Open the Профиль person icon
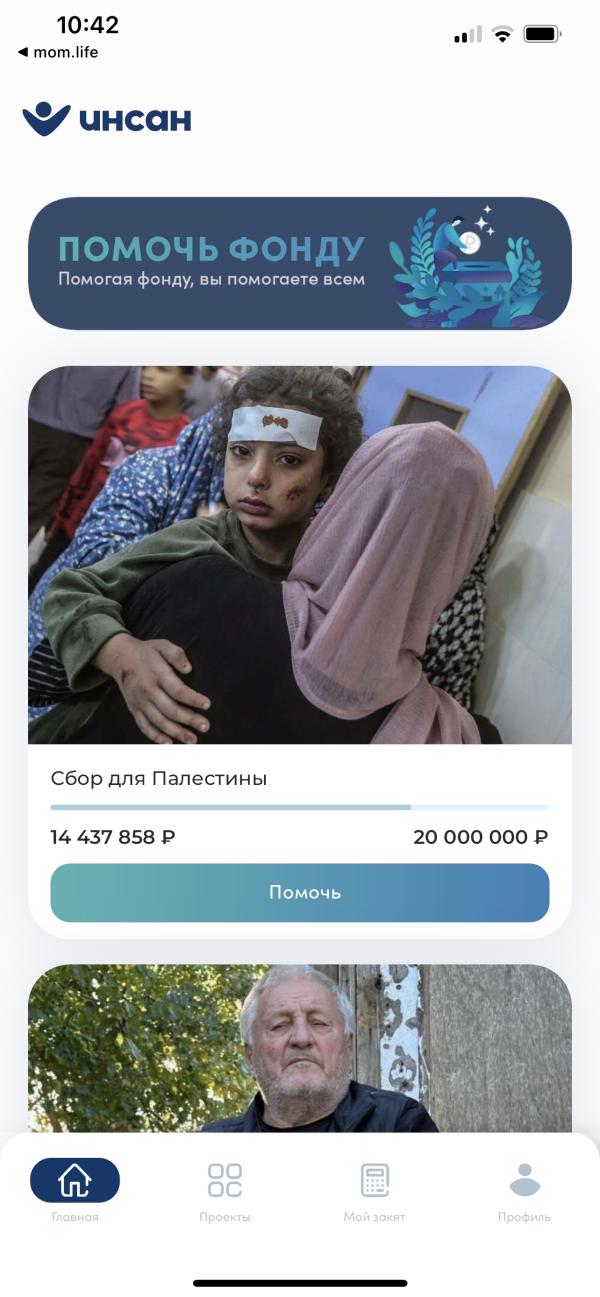Screen dimensions: 600x1297 (x=525, y=1180)
